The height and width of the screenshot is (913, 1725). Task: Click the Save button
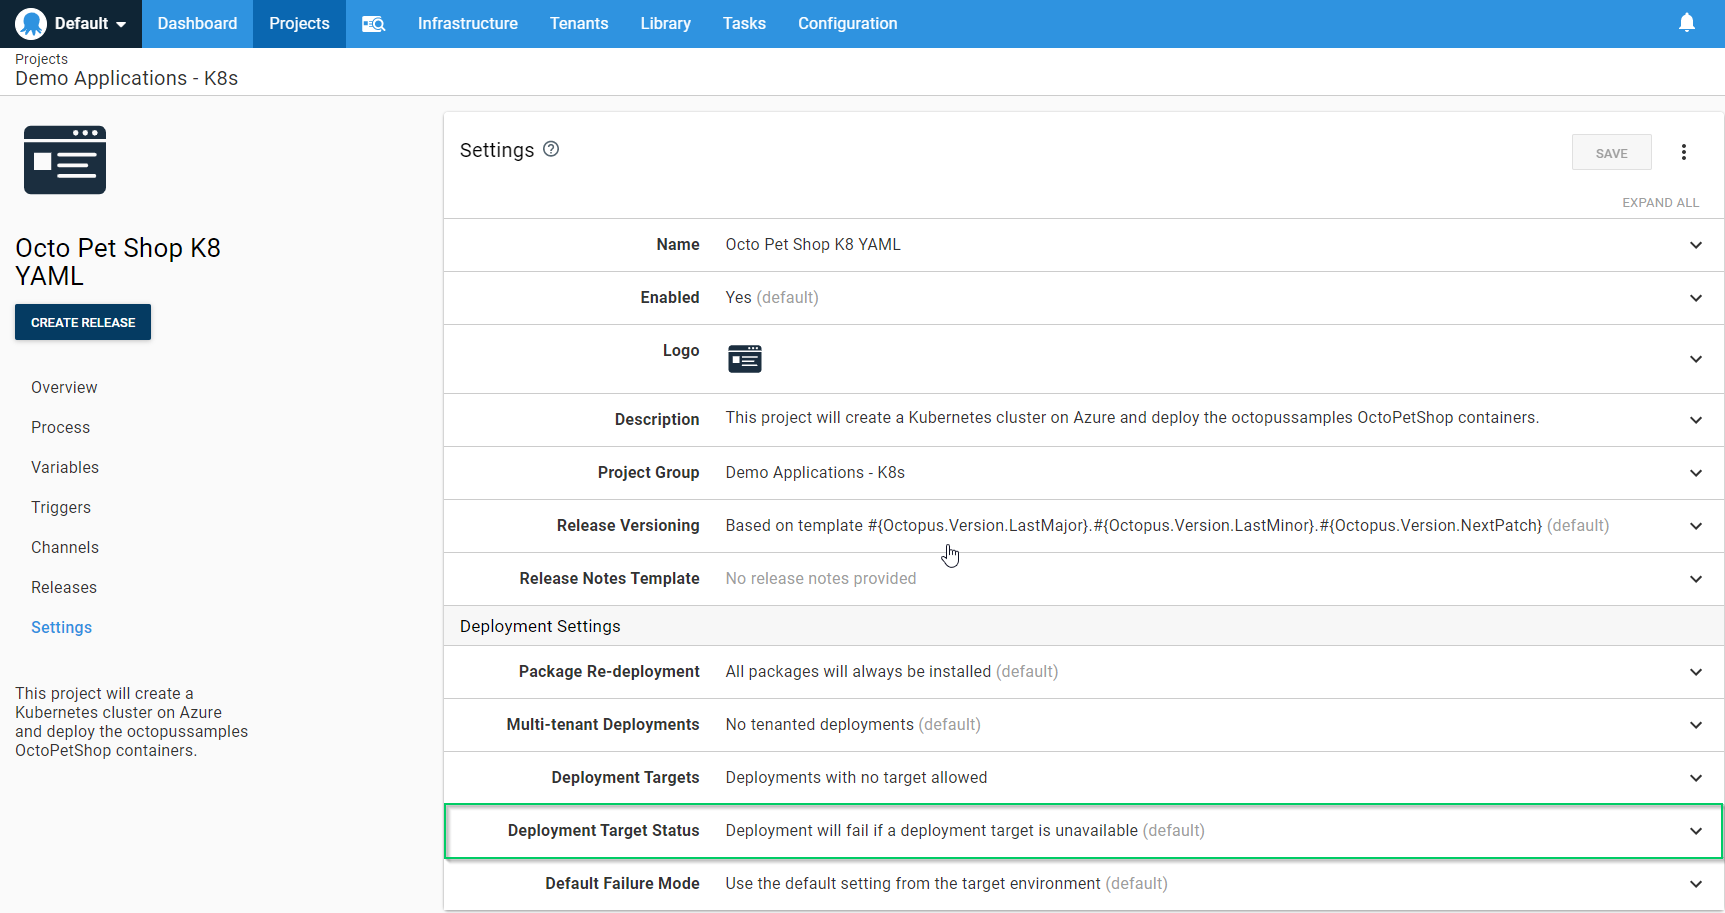click(x=1611, y=153)
